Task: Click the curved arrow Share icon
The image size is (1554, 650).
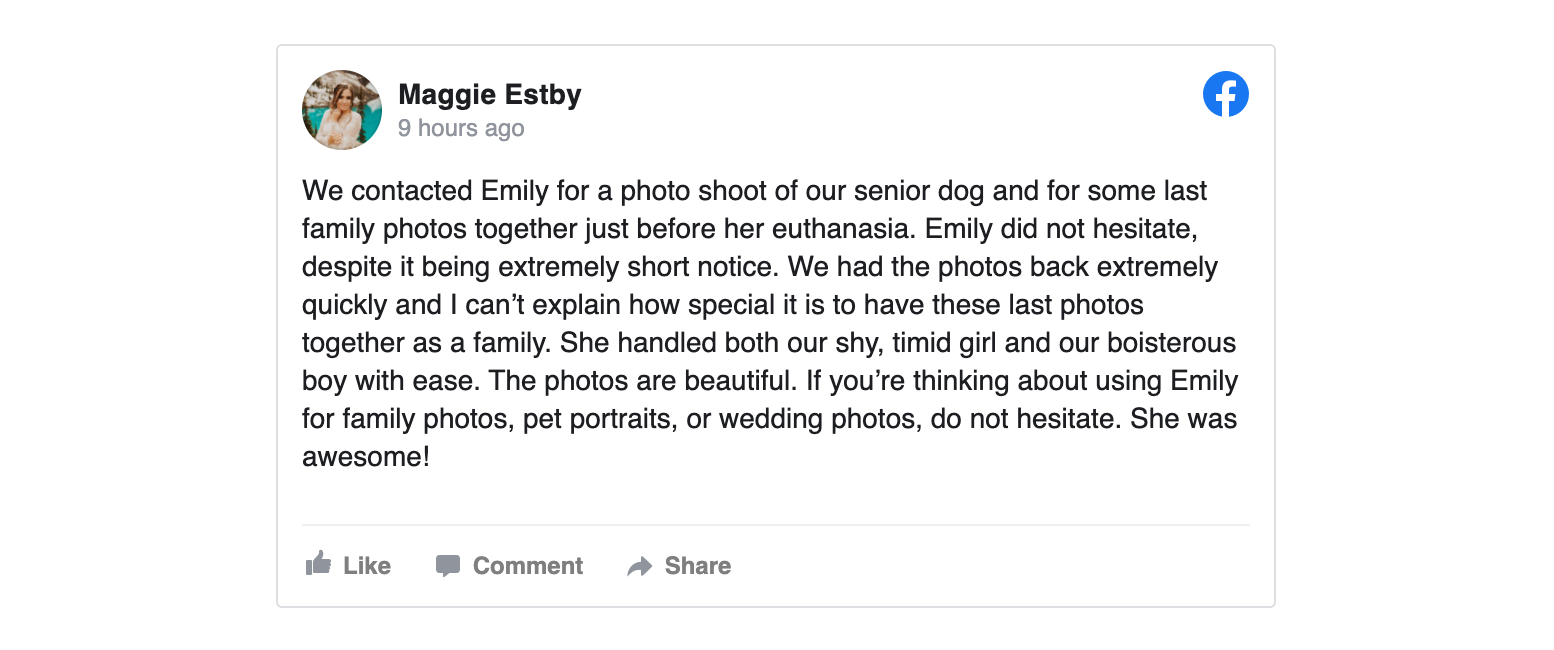Action: 639,567
